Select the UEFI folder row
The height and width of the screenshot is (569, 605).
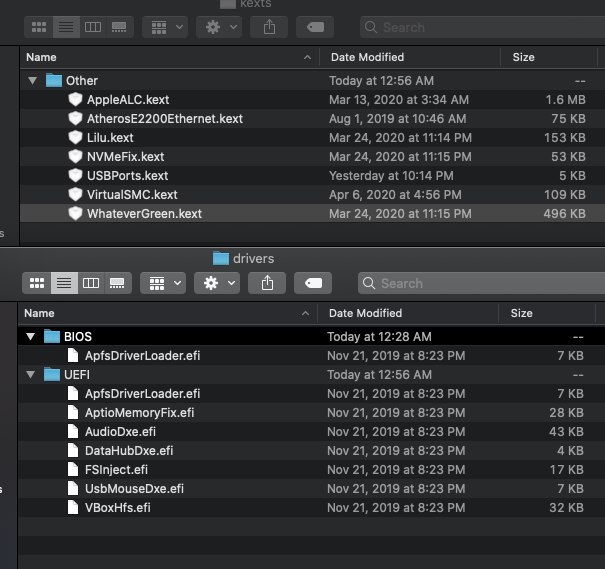pyautogui.click(x=311, y=375)
